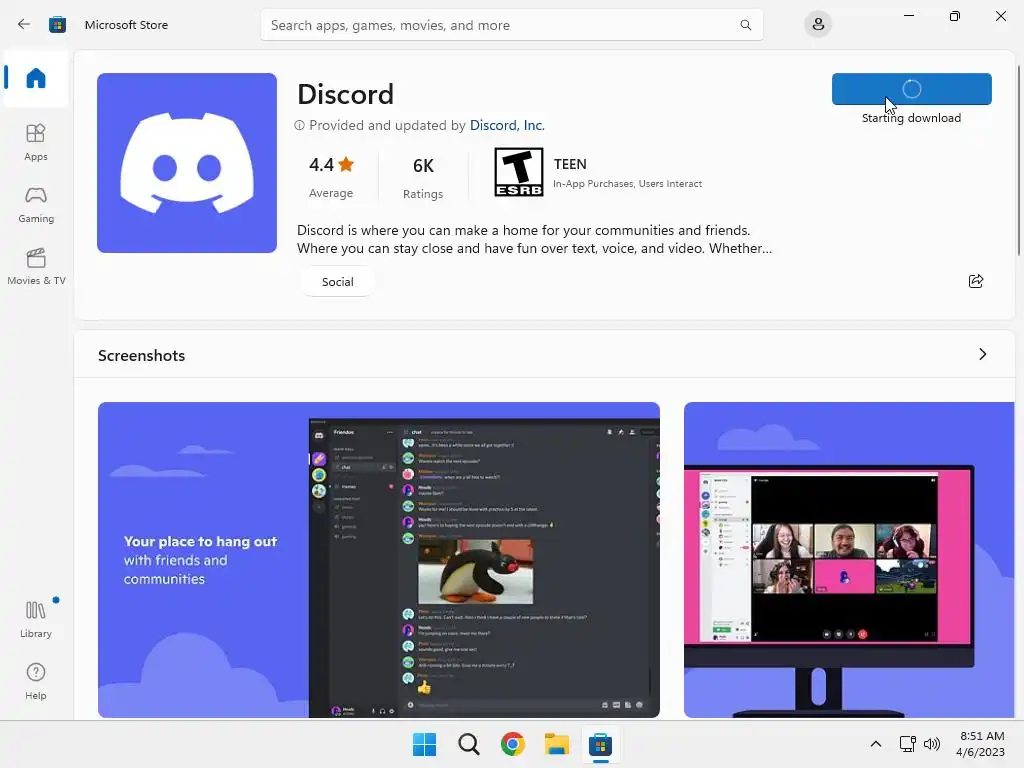Screen dimensions: 1024x768
Task: Open taskbar Search
Action: pyautogui.click(x=468, y=744)
